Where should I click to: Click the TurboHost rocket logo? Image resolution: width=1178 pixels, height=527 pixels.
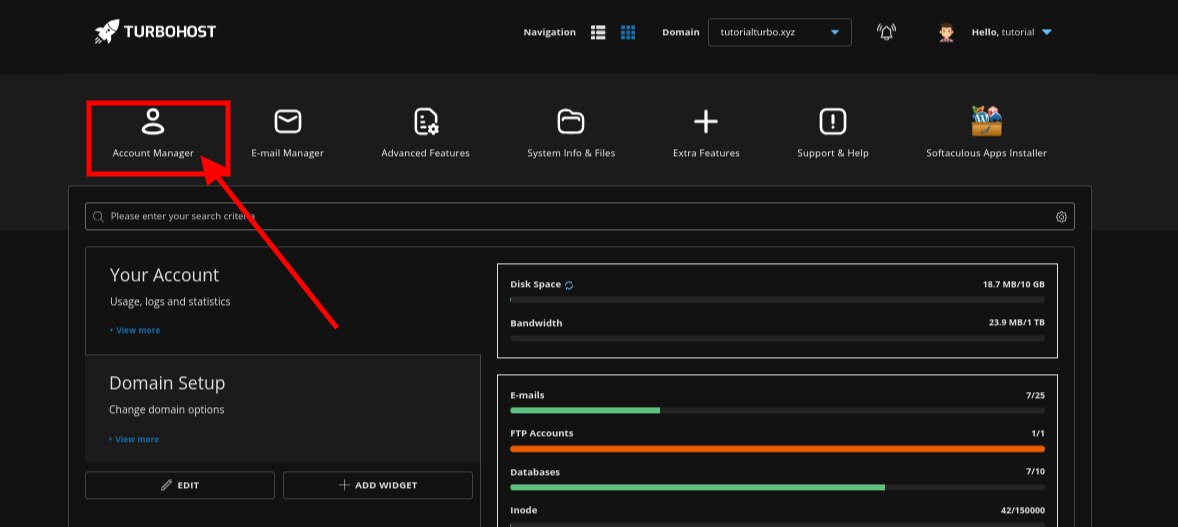(107, 32)
